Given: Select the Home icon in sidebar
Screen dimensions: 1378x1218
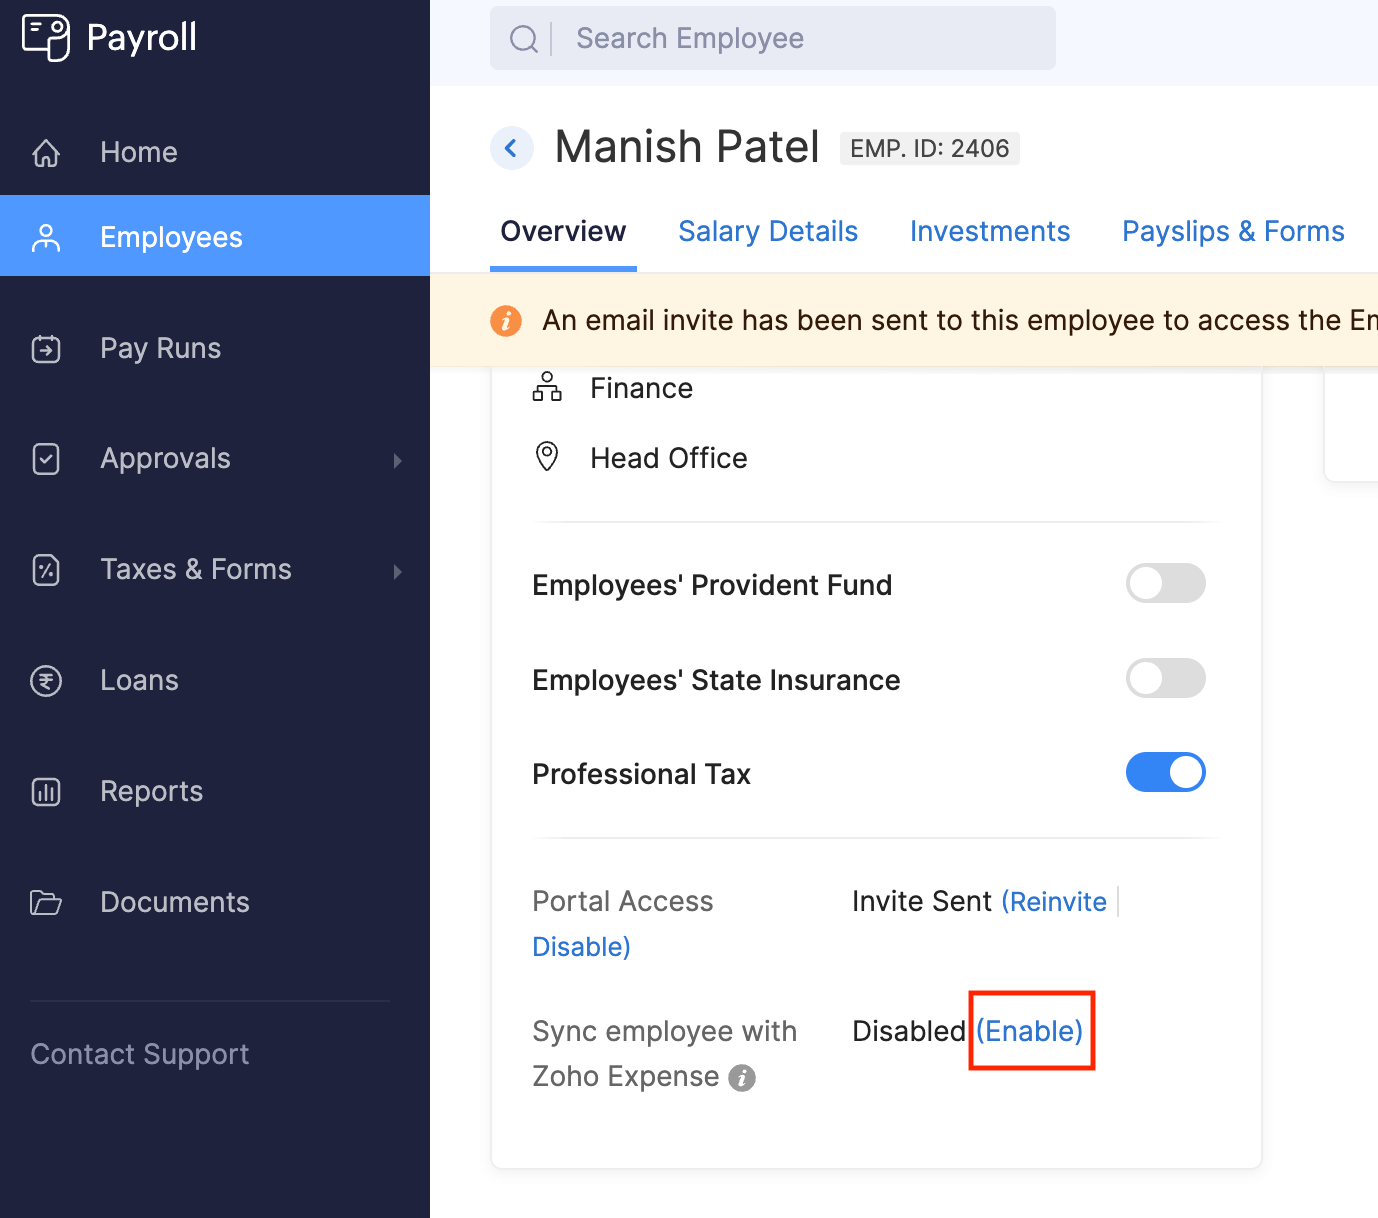Looking at the screenshot, I should pyautogui.click(x=46, y=152).
